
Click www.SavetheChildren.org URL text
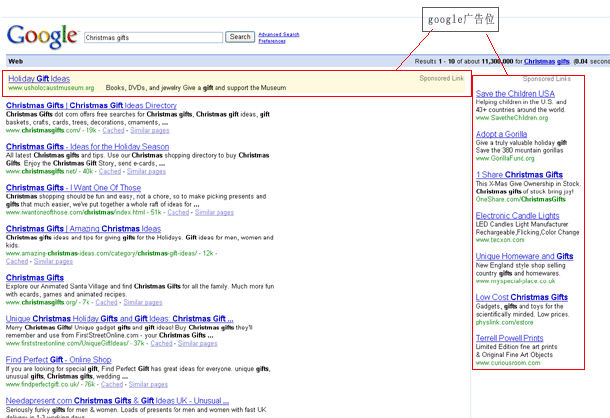tap(512, 118)
